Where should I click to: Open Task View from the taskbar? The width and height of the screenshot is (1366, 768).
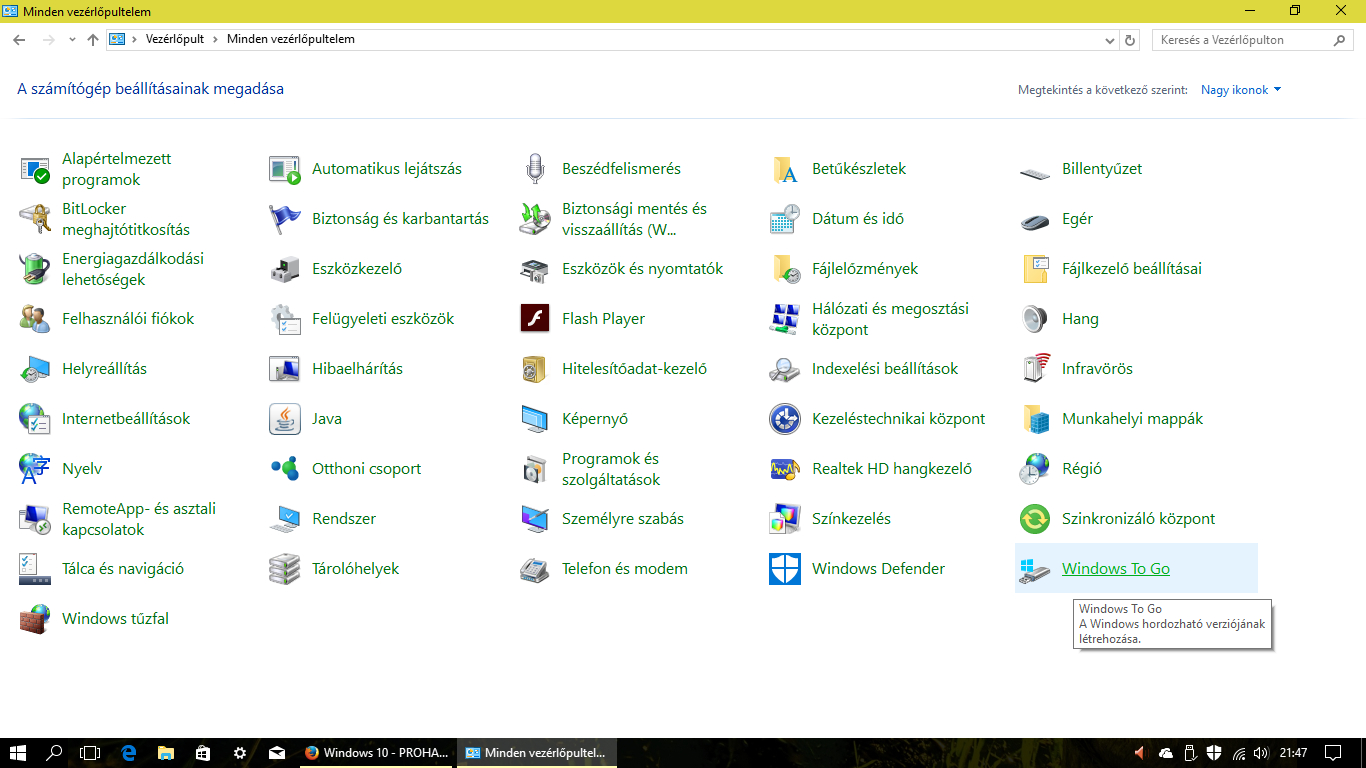pyautogui.click(x=90, y=753)
